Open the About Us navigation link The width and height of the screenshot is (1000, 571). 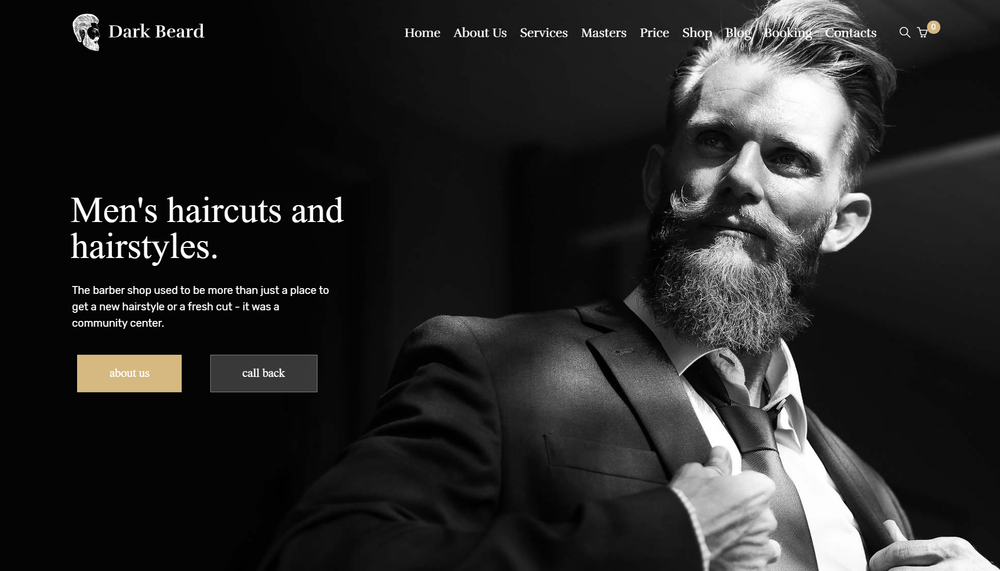point(480,33)
